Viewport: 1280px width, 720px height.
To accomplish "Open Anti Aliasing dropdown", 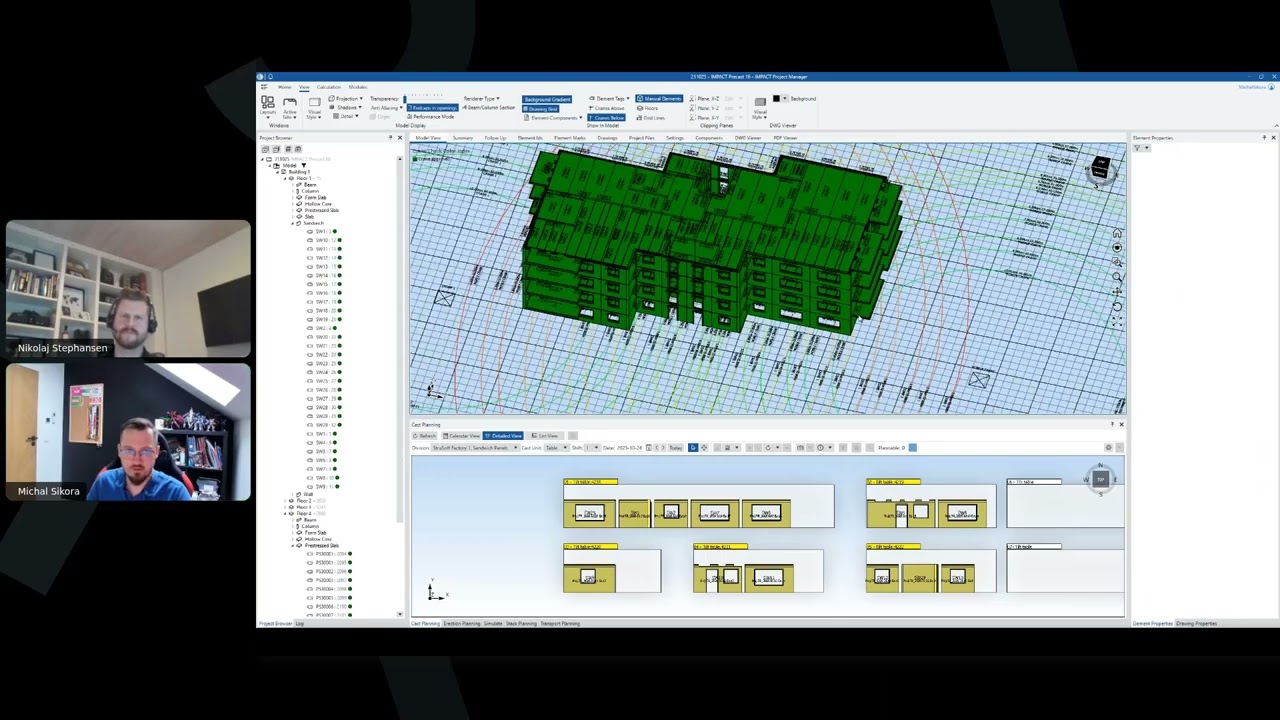I will tap(385, 107).
